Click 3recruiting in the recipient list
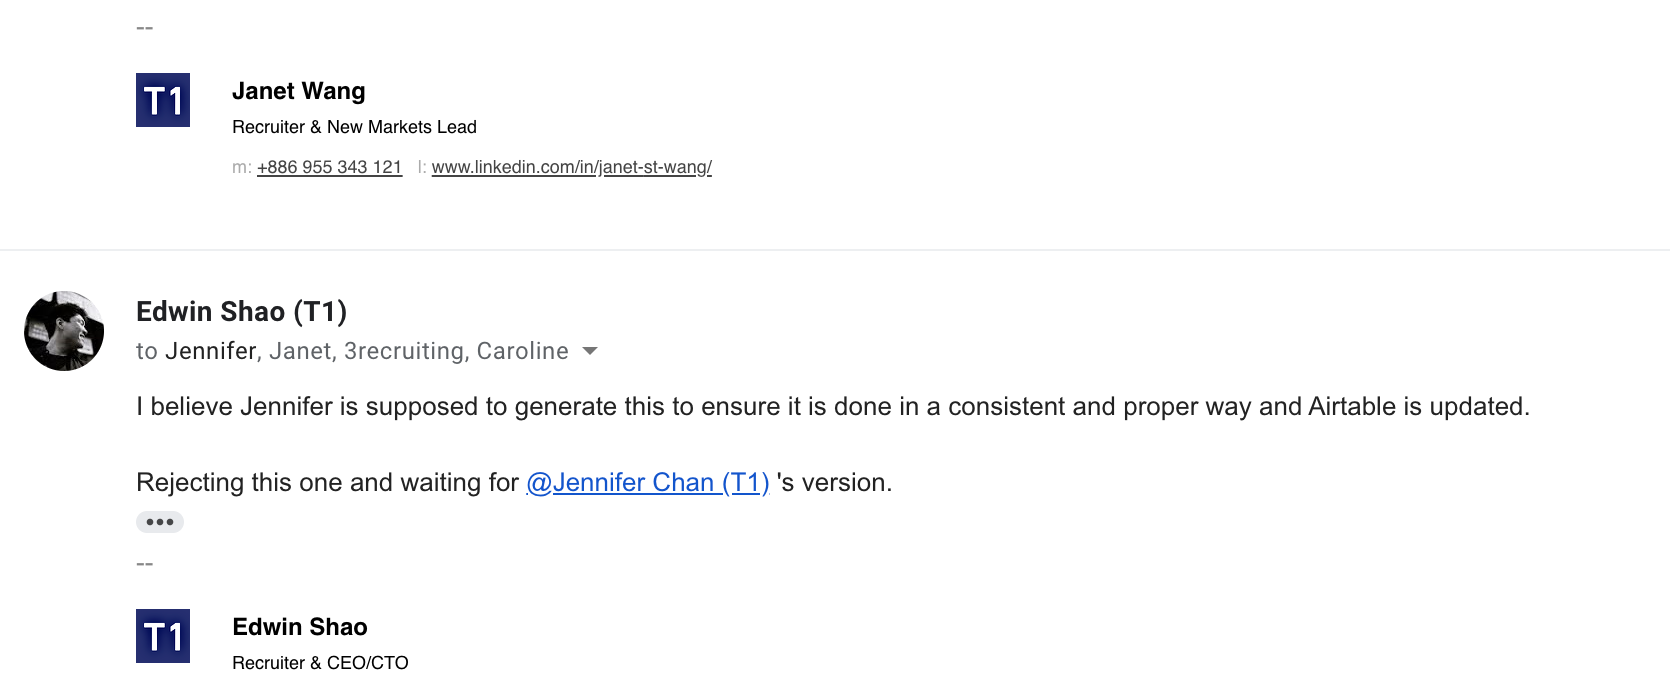The image size is (1670, 688). pyautogui.click(x=404, y=351)
